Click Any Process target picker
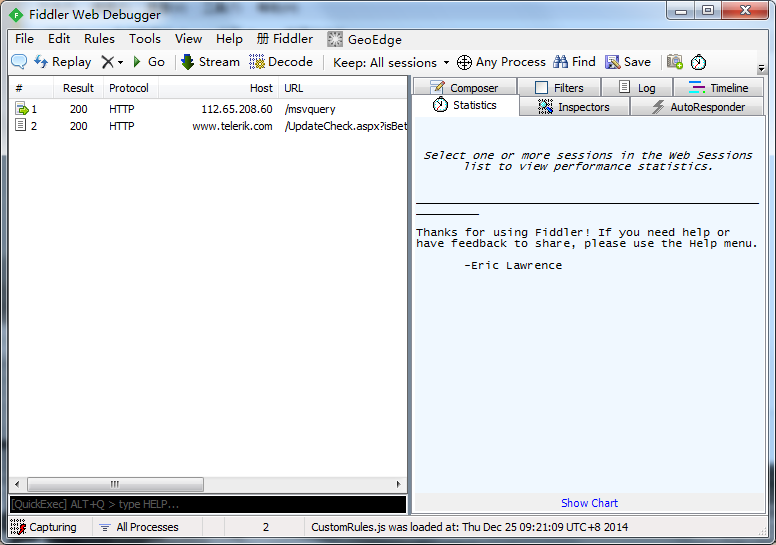Image resolution: width=776 pixels, height=545 pixels. pos(501,62)
